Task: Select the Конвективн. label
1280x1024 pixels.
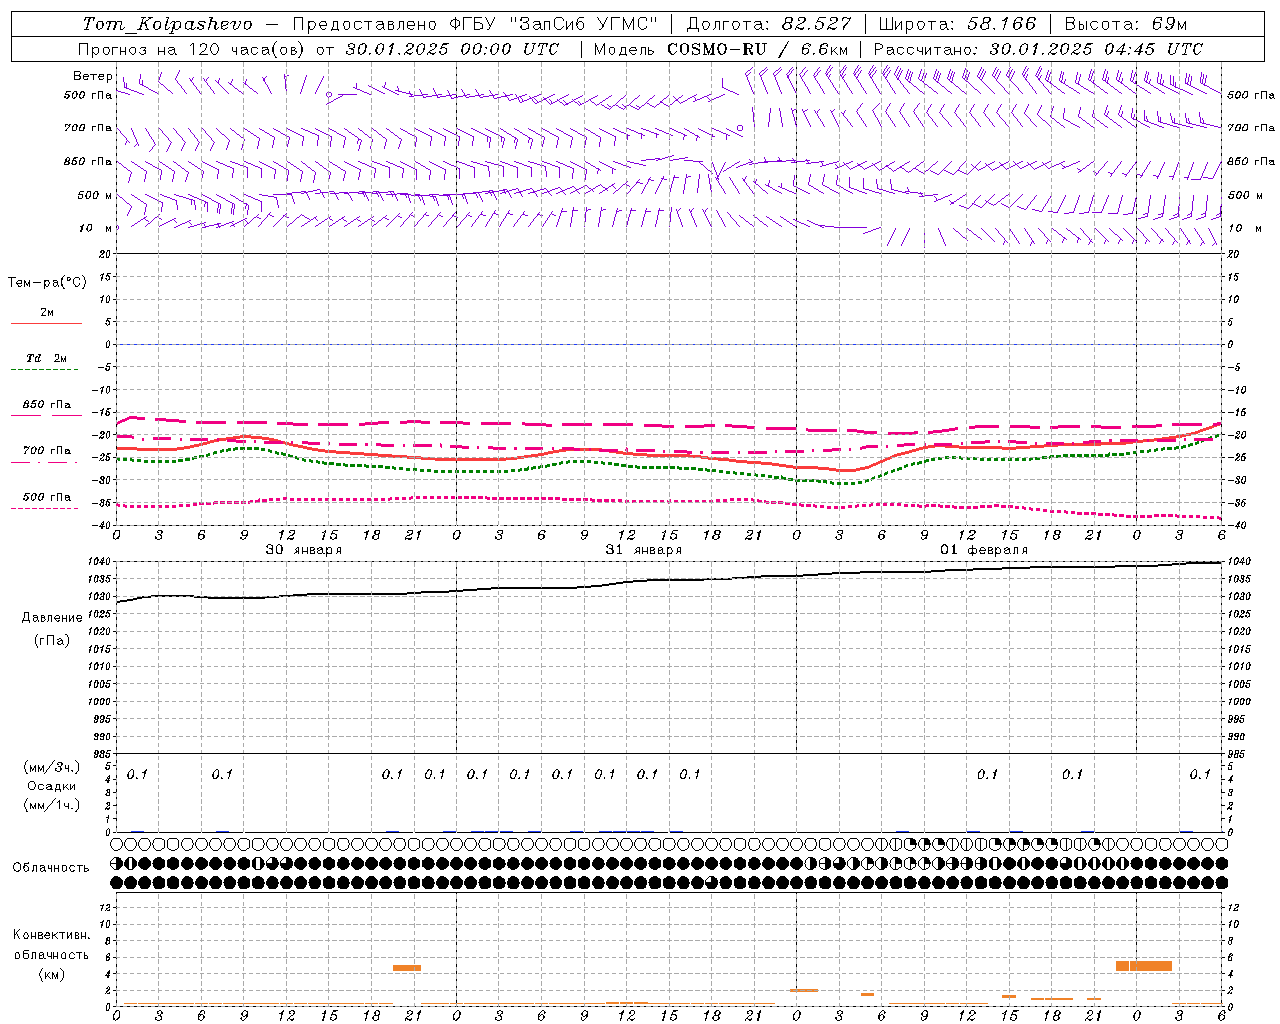Action: pyautogui.click(x=51, y=935)
